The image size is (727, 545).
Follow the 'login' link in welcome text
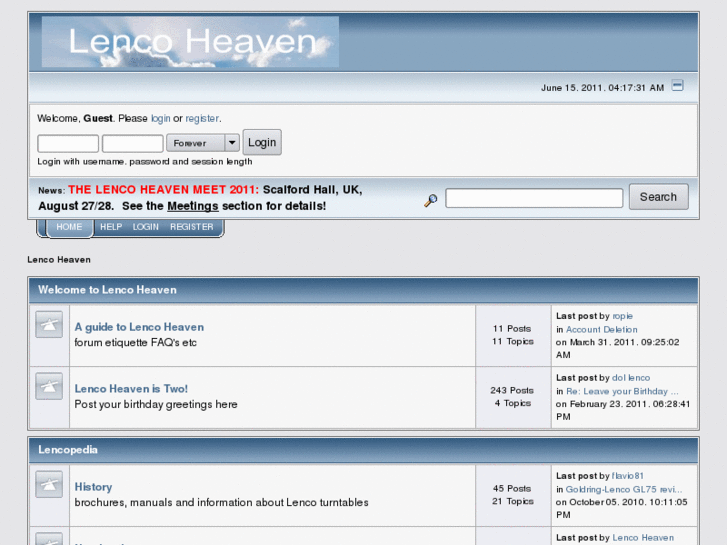click(x=160, y=119)
